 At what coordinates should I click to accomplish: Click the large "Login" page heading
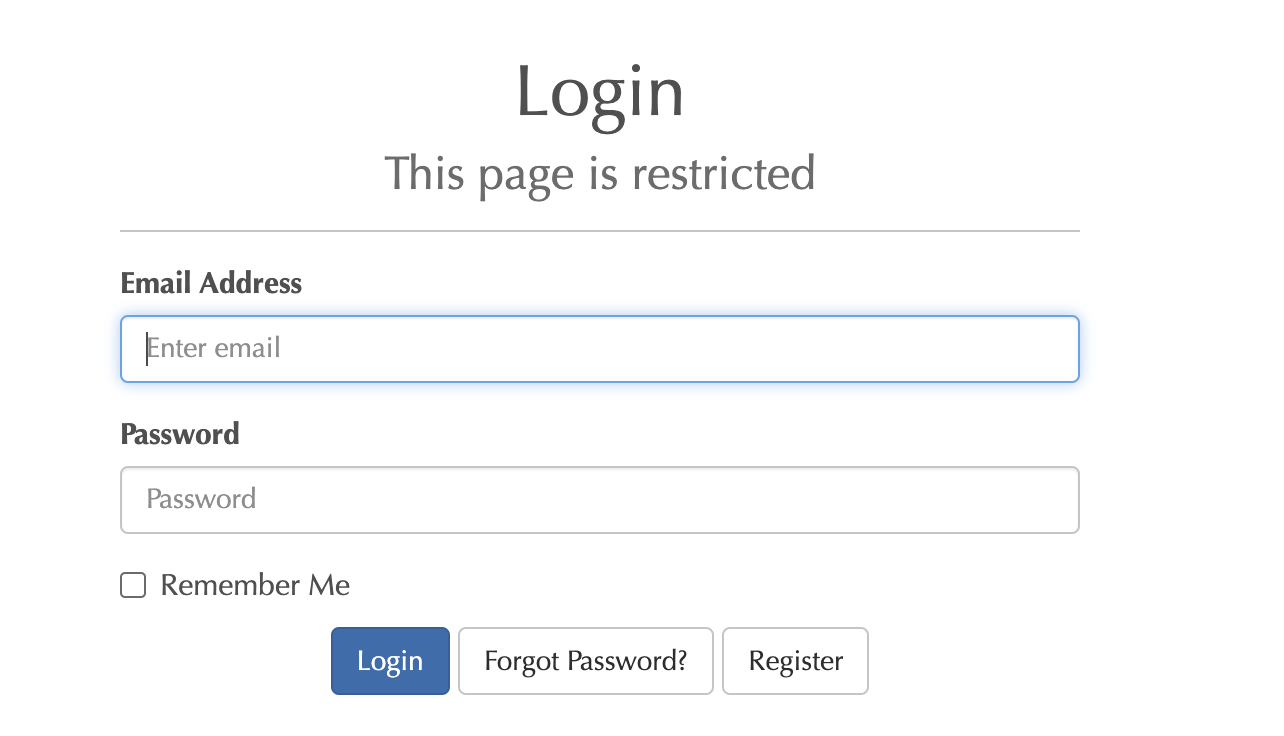pos(599,93)
